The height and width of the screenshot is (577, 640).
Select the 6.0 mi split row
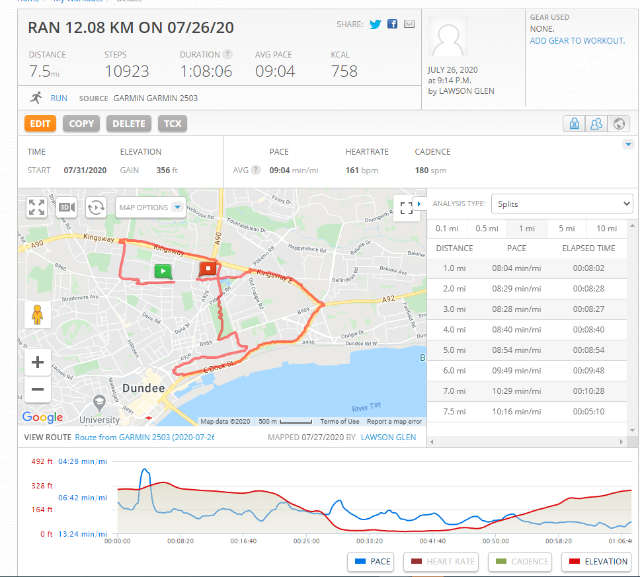coord(527,371)
